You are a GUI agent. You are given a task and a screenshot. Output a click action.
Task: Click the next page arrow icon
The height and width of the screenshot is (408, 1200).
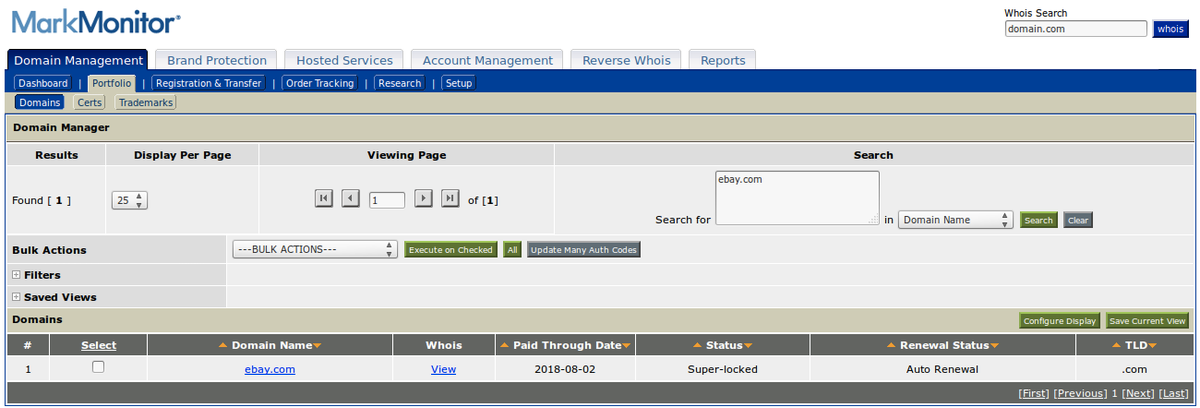423,199
